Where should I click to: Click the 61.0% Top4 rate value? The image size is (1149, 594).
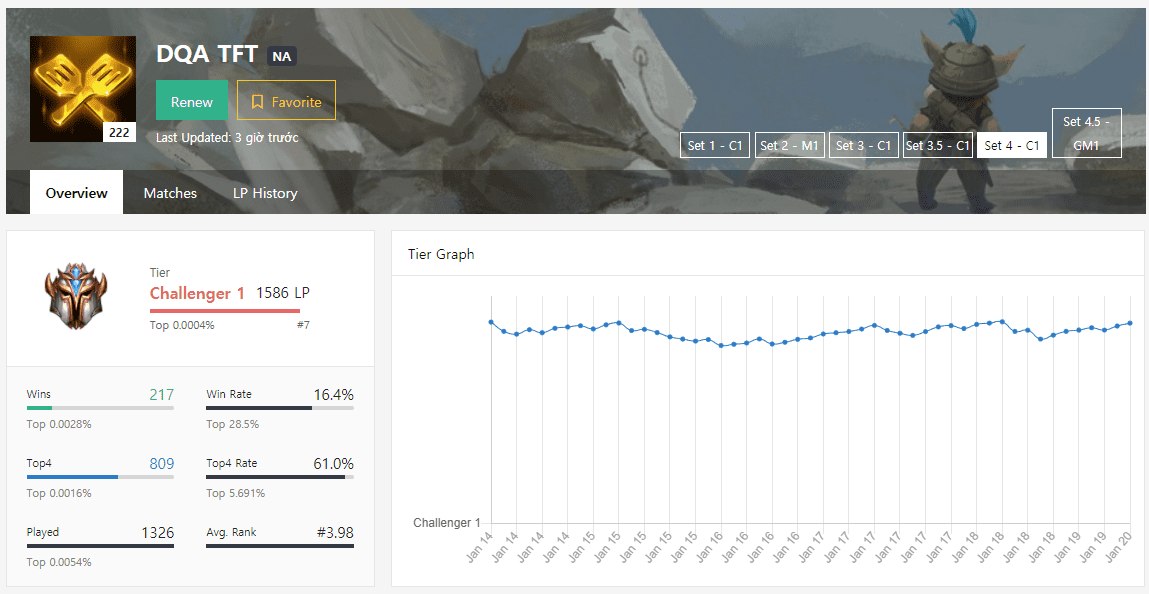[x=333, y=464]
